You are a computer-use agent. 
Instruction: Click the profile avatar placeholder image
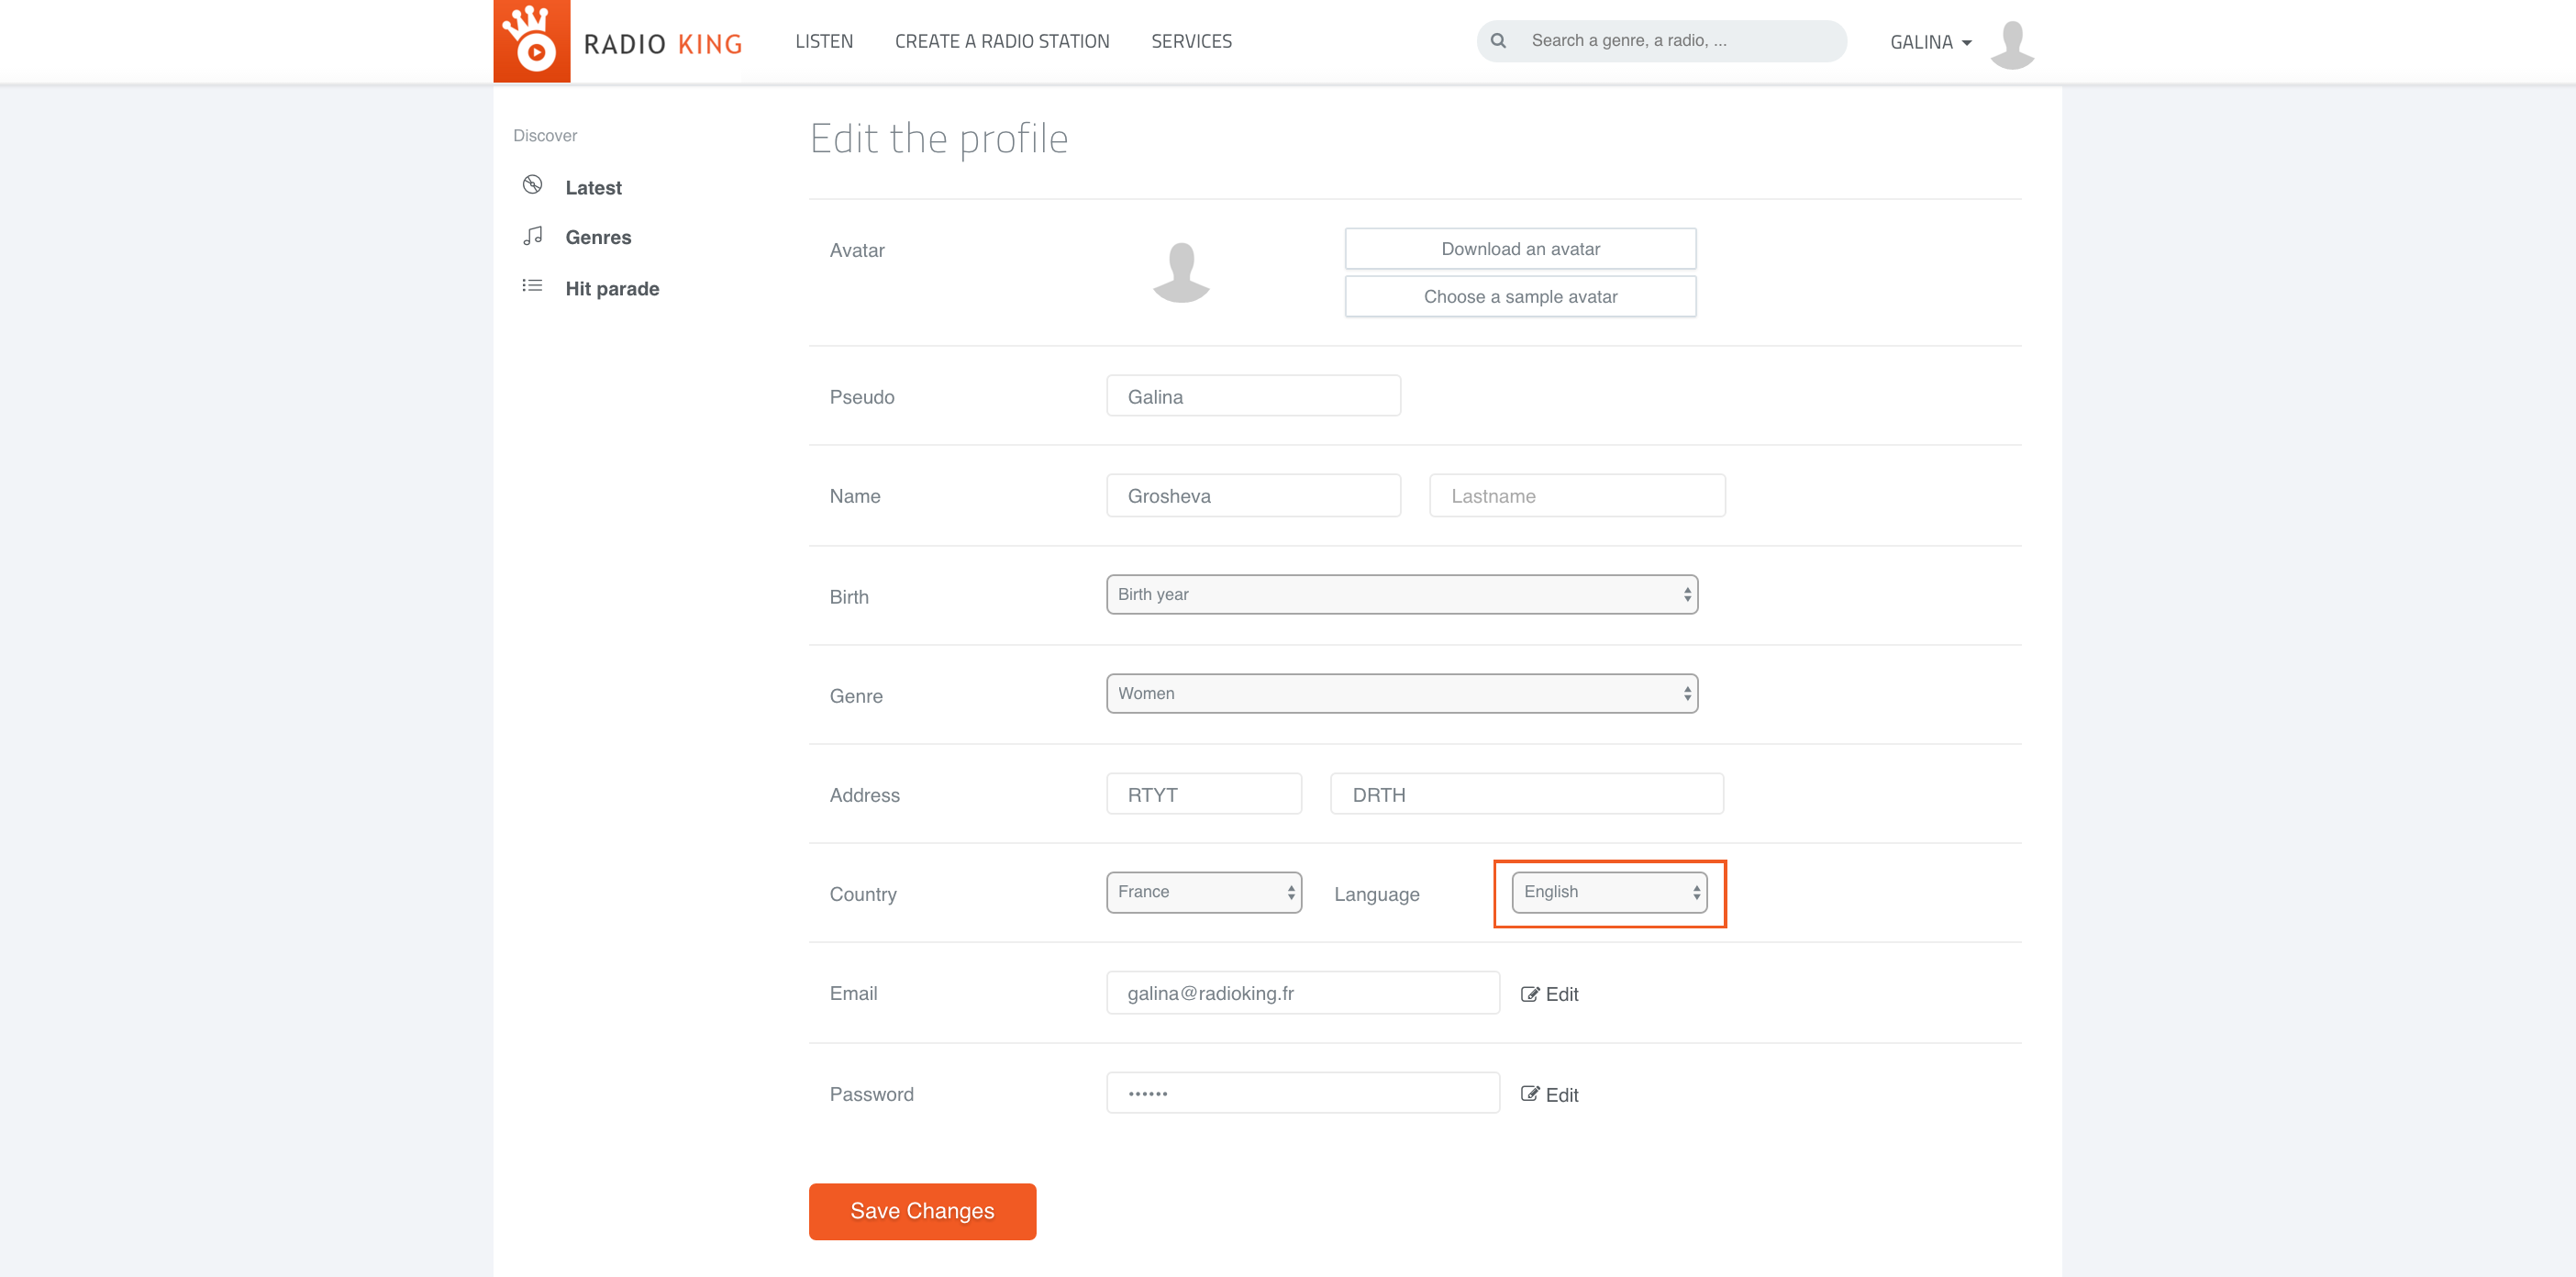(x=1181, y=271)
